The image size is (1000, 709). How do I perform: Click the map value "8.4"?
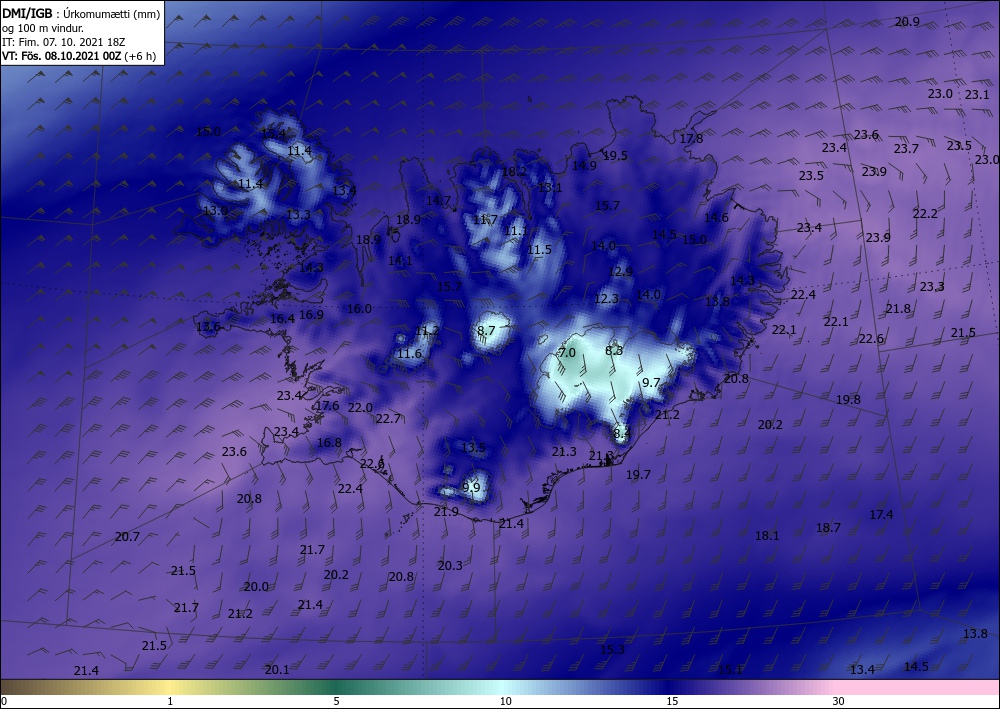click(x=622, y=434)
